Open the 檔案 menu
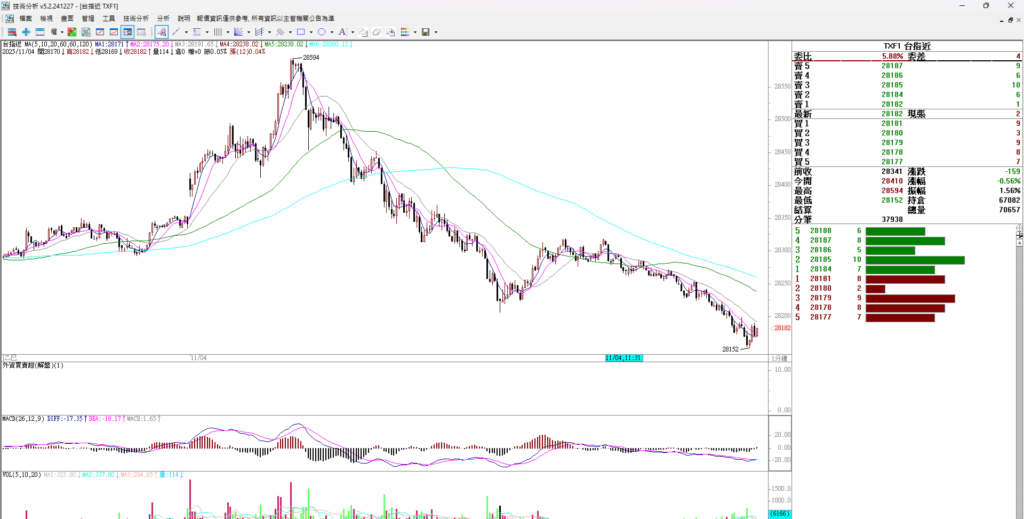This screenshot has width=1024, height=519. [25, 18]
